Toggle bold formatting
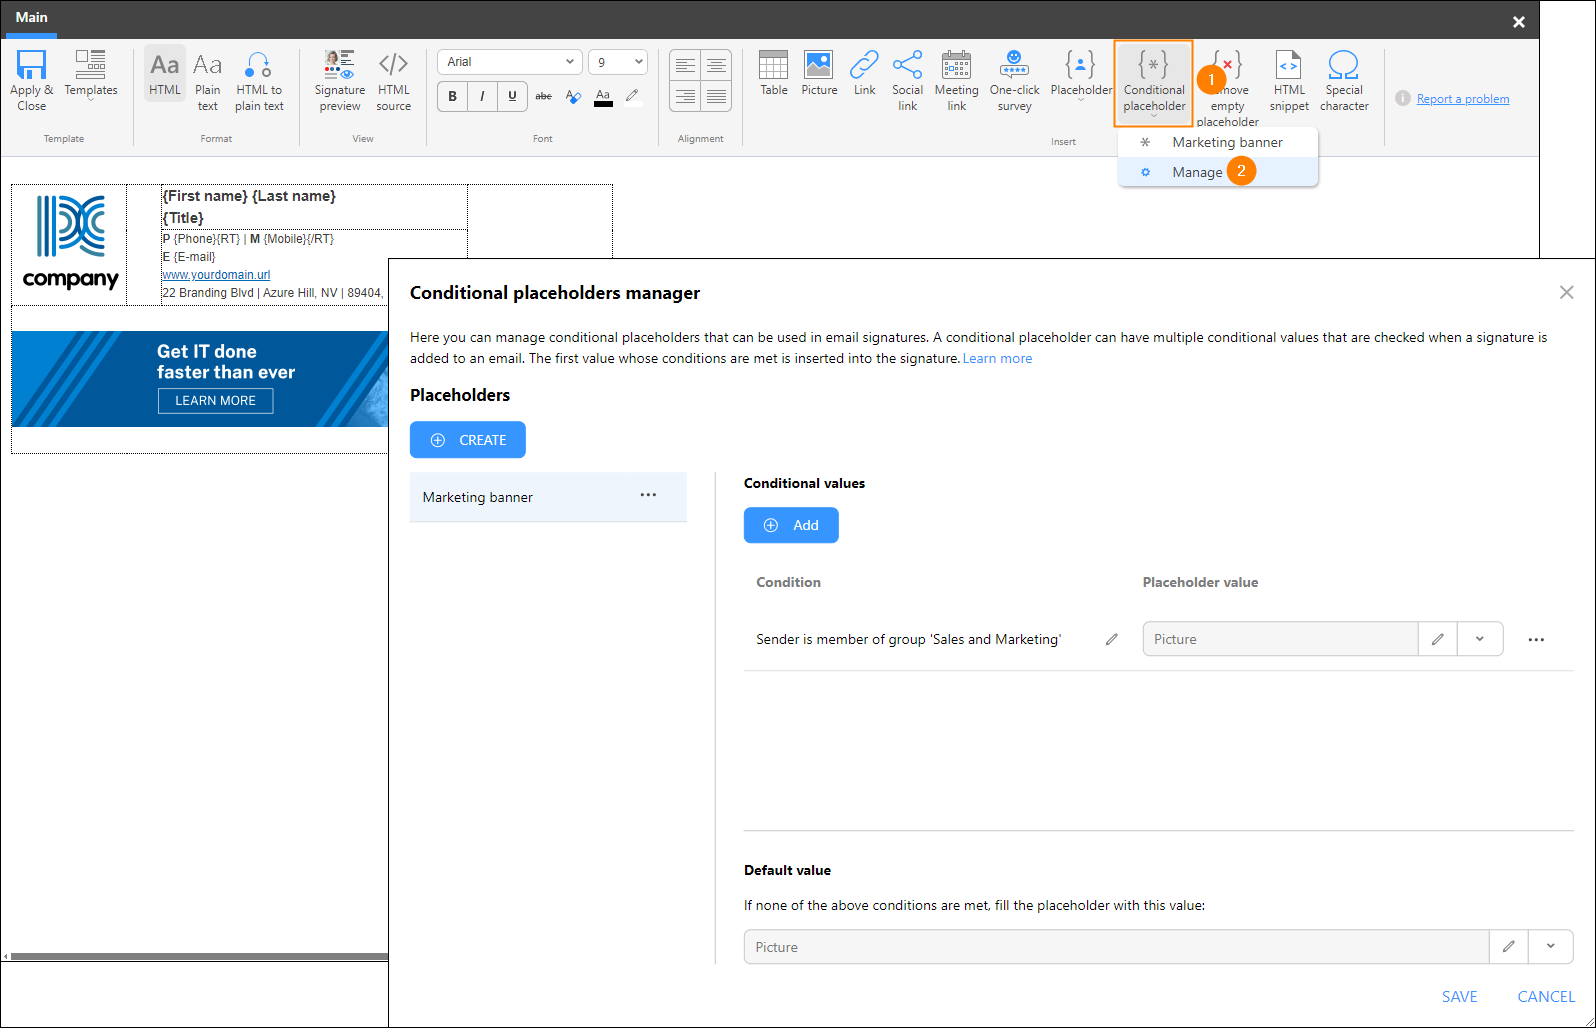 [x=453, y=96]
